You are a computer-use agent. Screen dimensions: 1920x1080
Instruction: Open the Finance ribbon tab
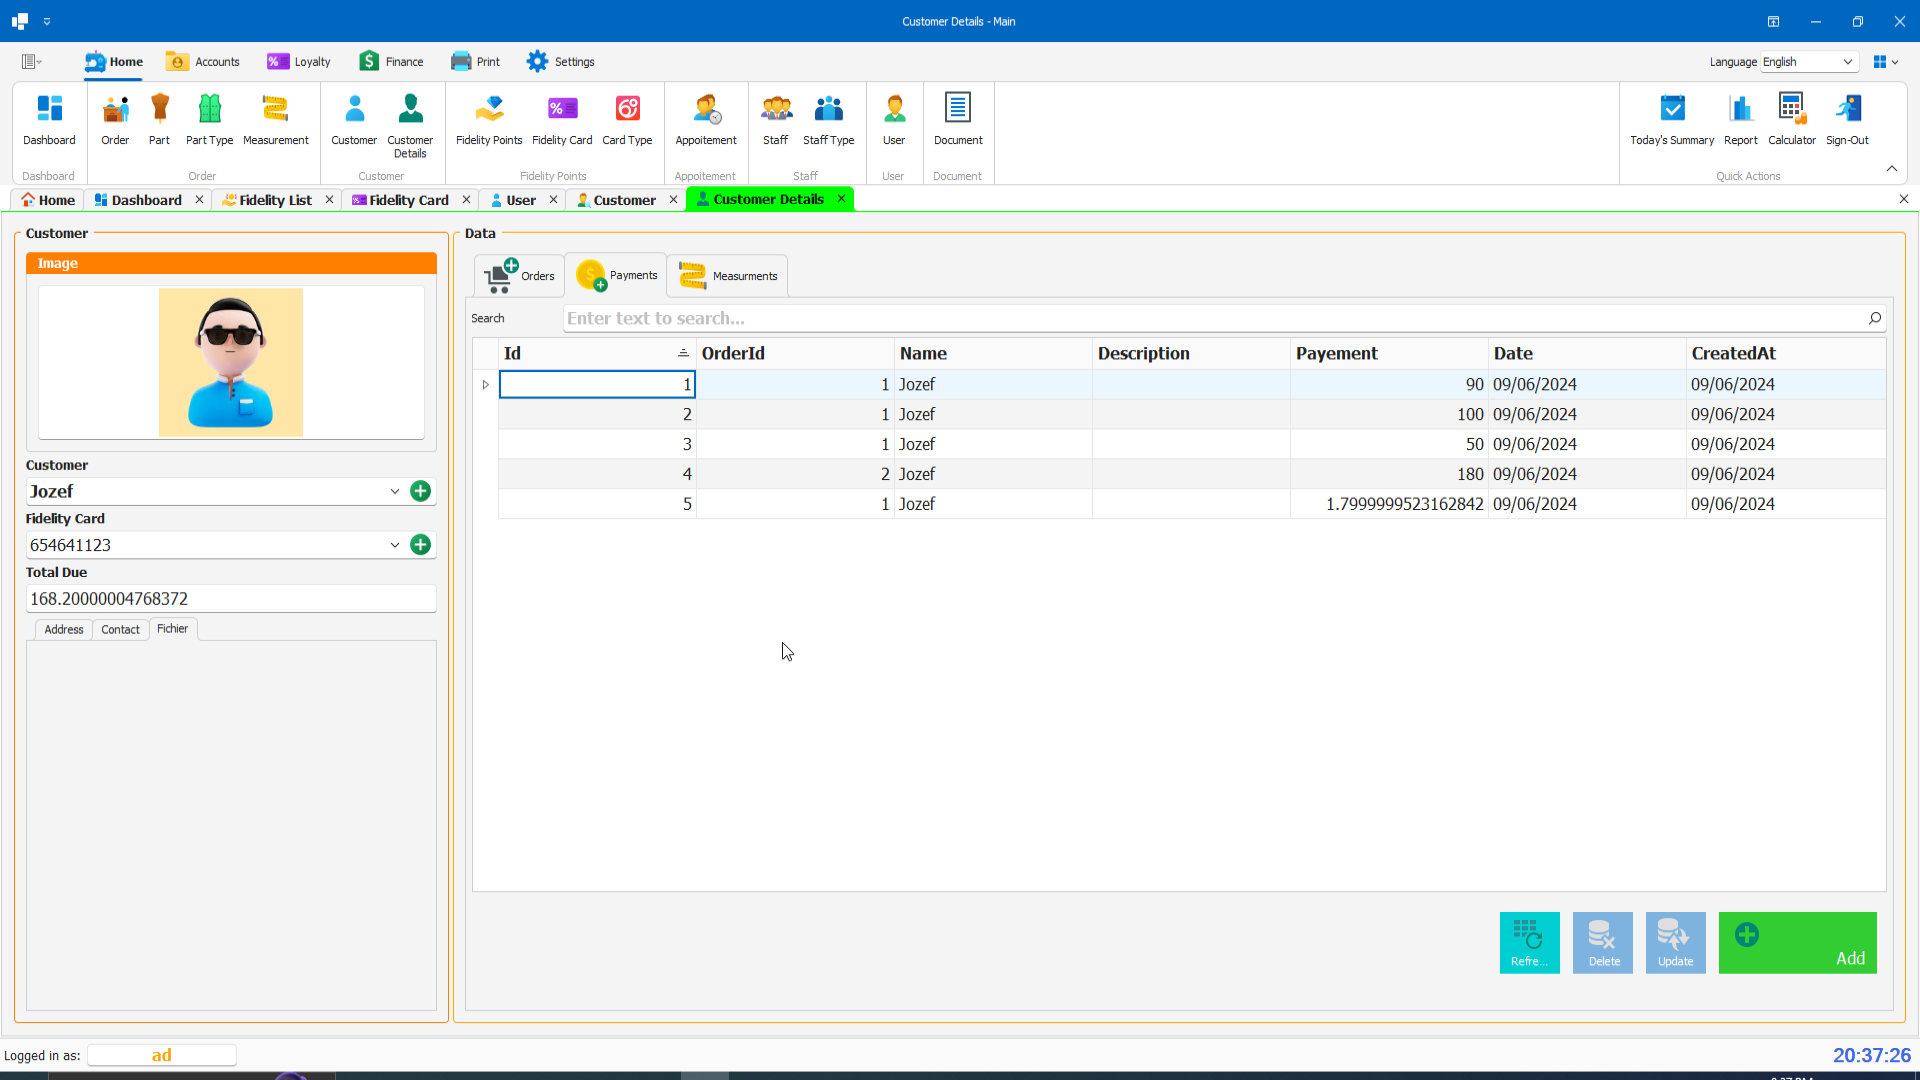pyautogui.click(x=392, y=62)
